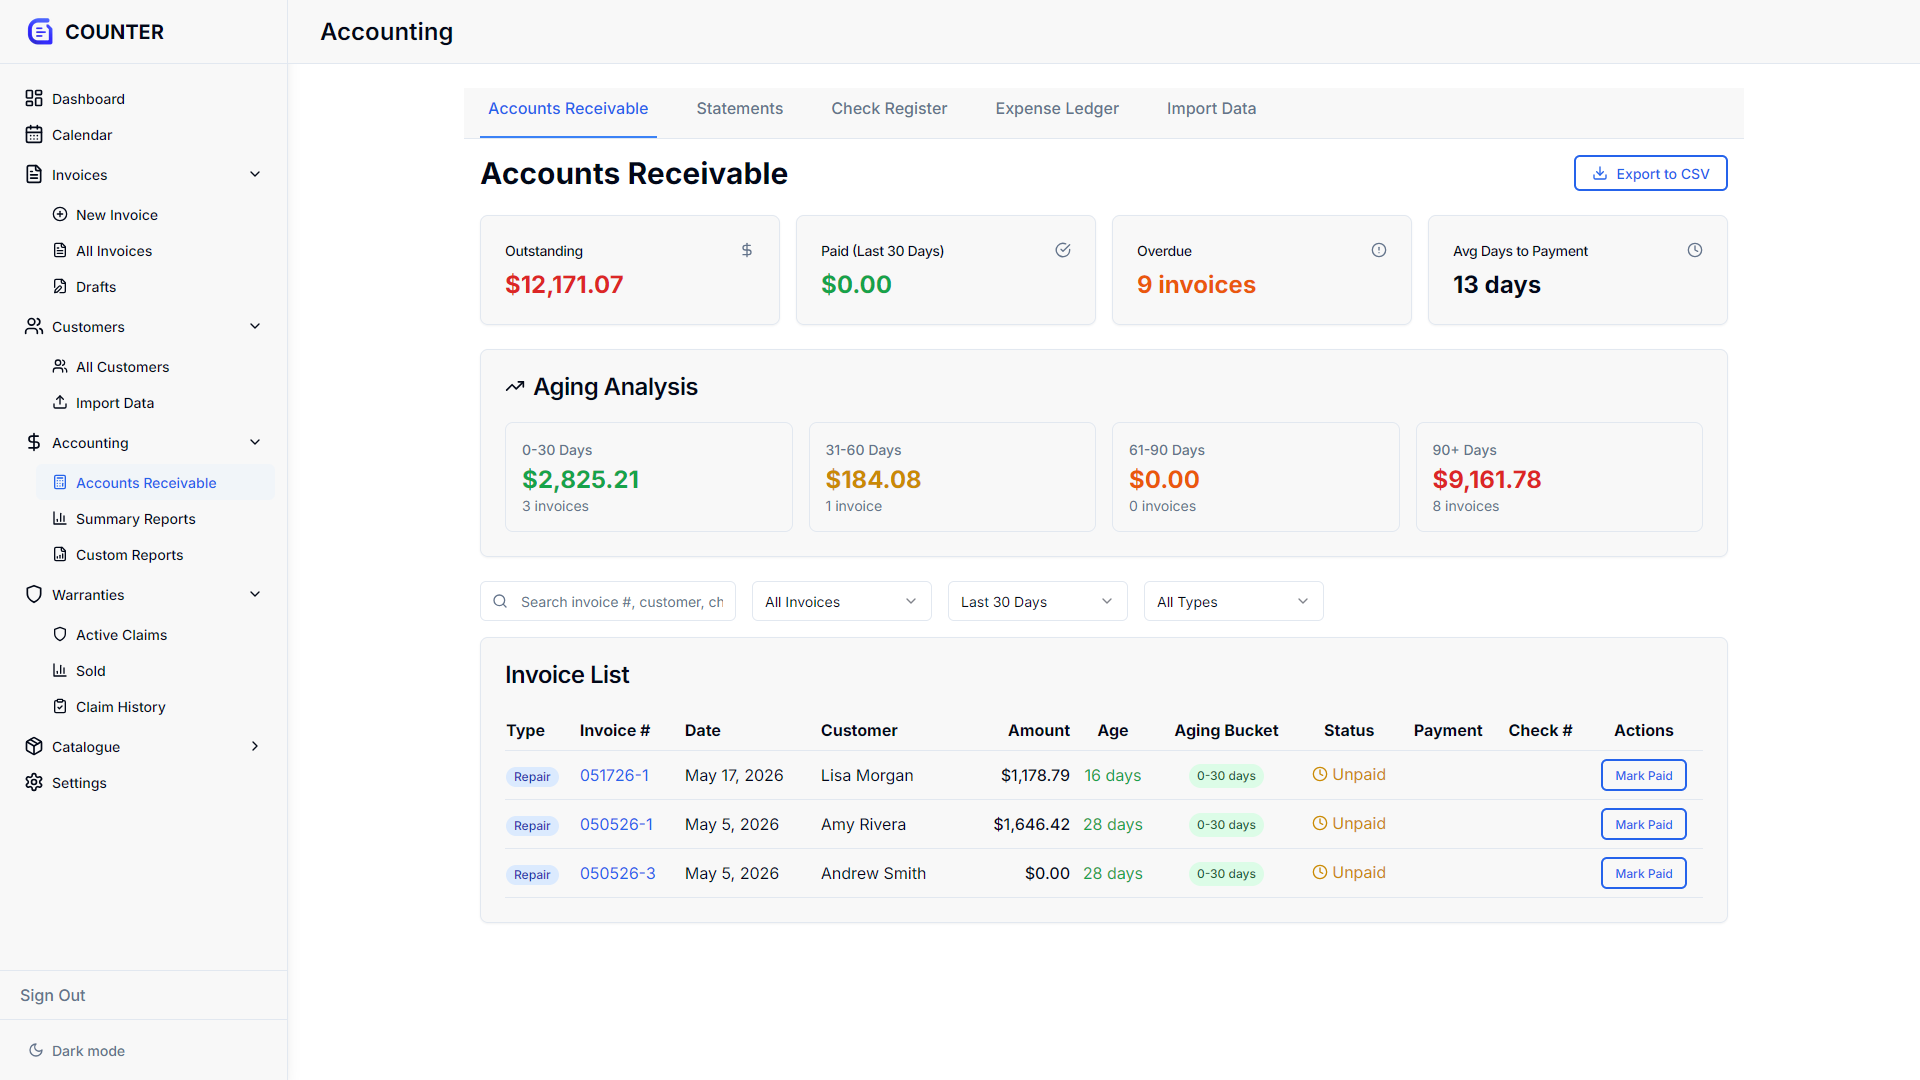Click the Active Claims shield icon
This screenshot has height=1080, width=1920.
(x=60, y=634)
